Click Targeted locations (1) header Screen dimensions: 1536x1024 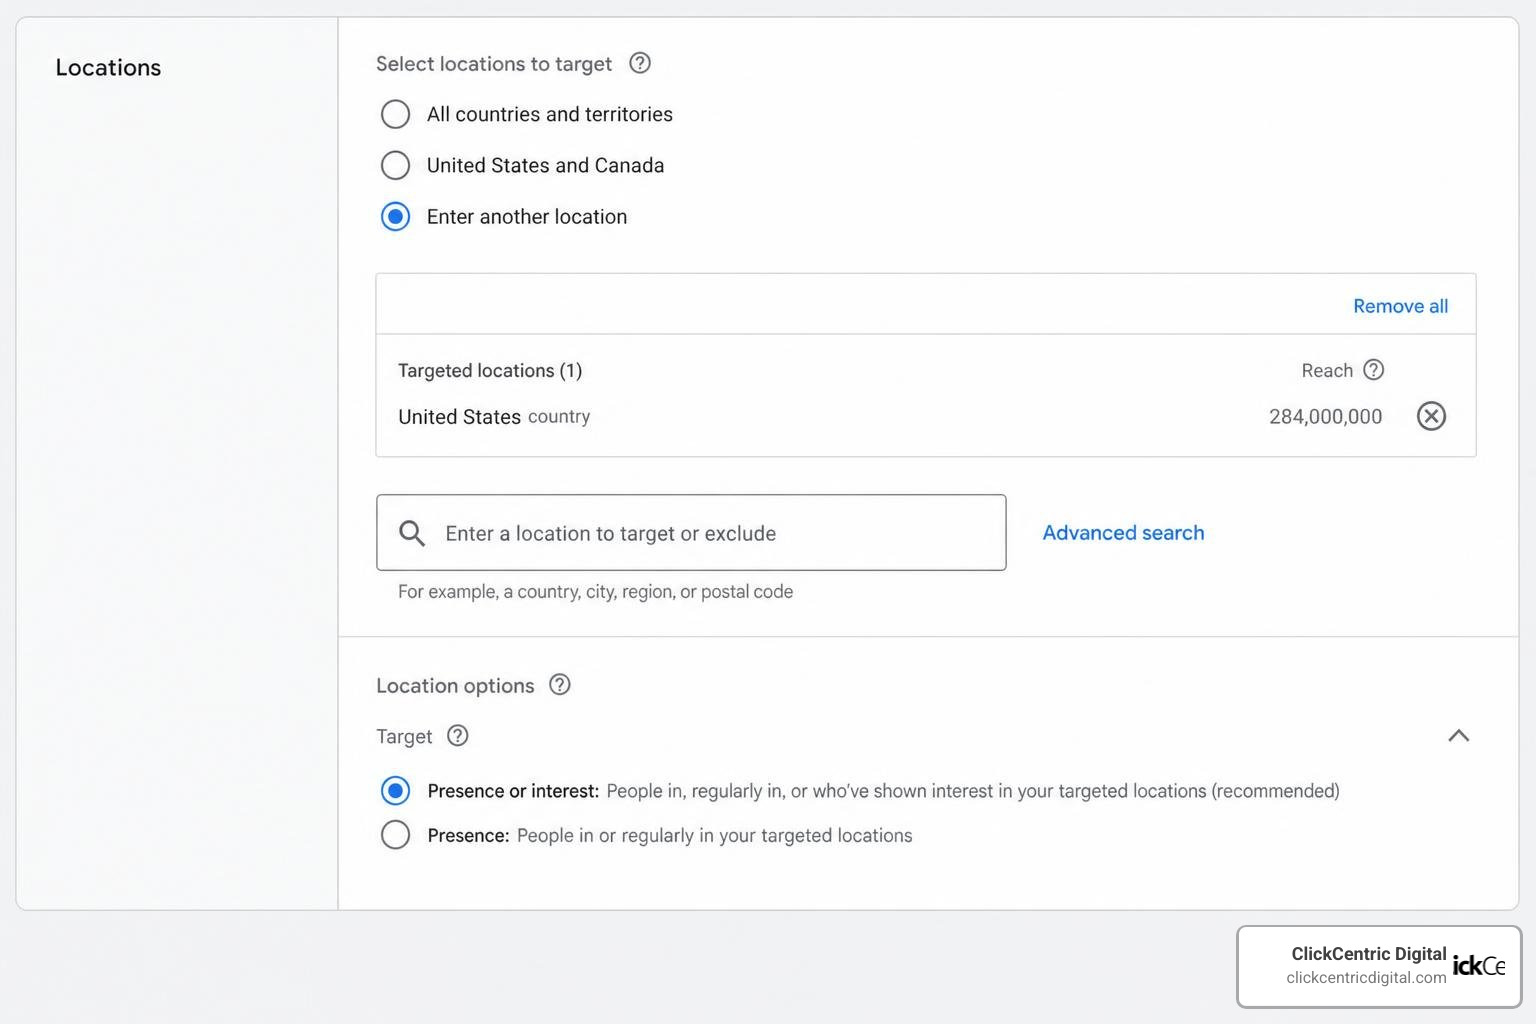490,371
